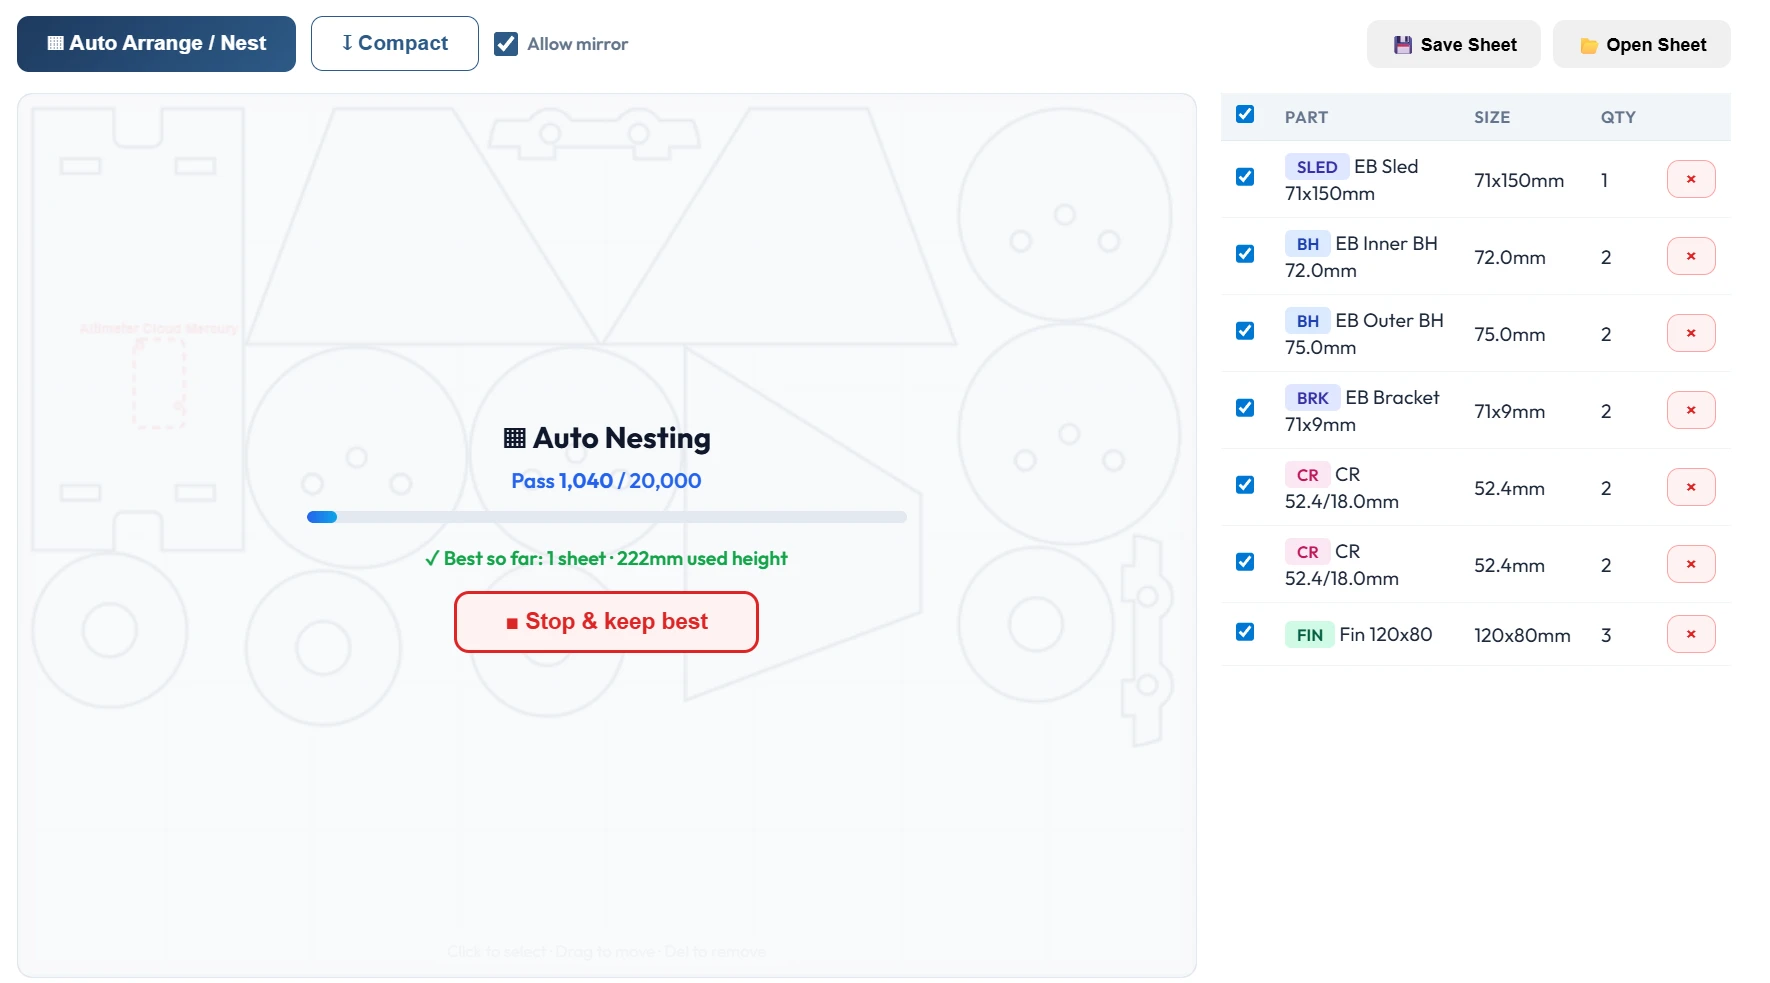Delete the Fin 120x80 part
The image size is (1770, 983).
1690,634
